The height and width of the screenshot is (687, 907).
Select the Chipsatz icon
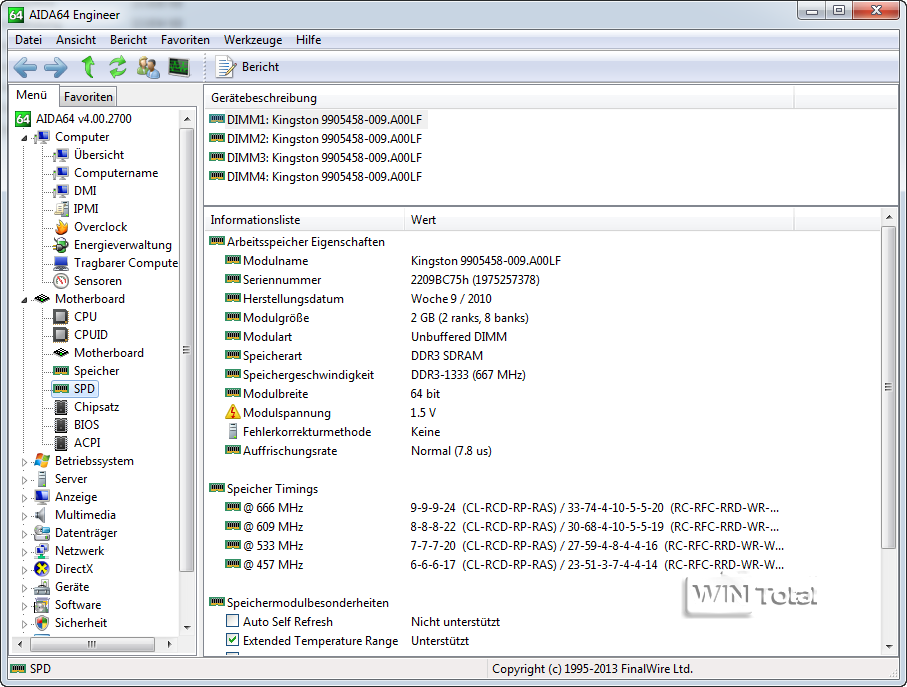point(61,407)
